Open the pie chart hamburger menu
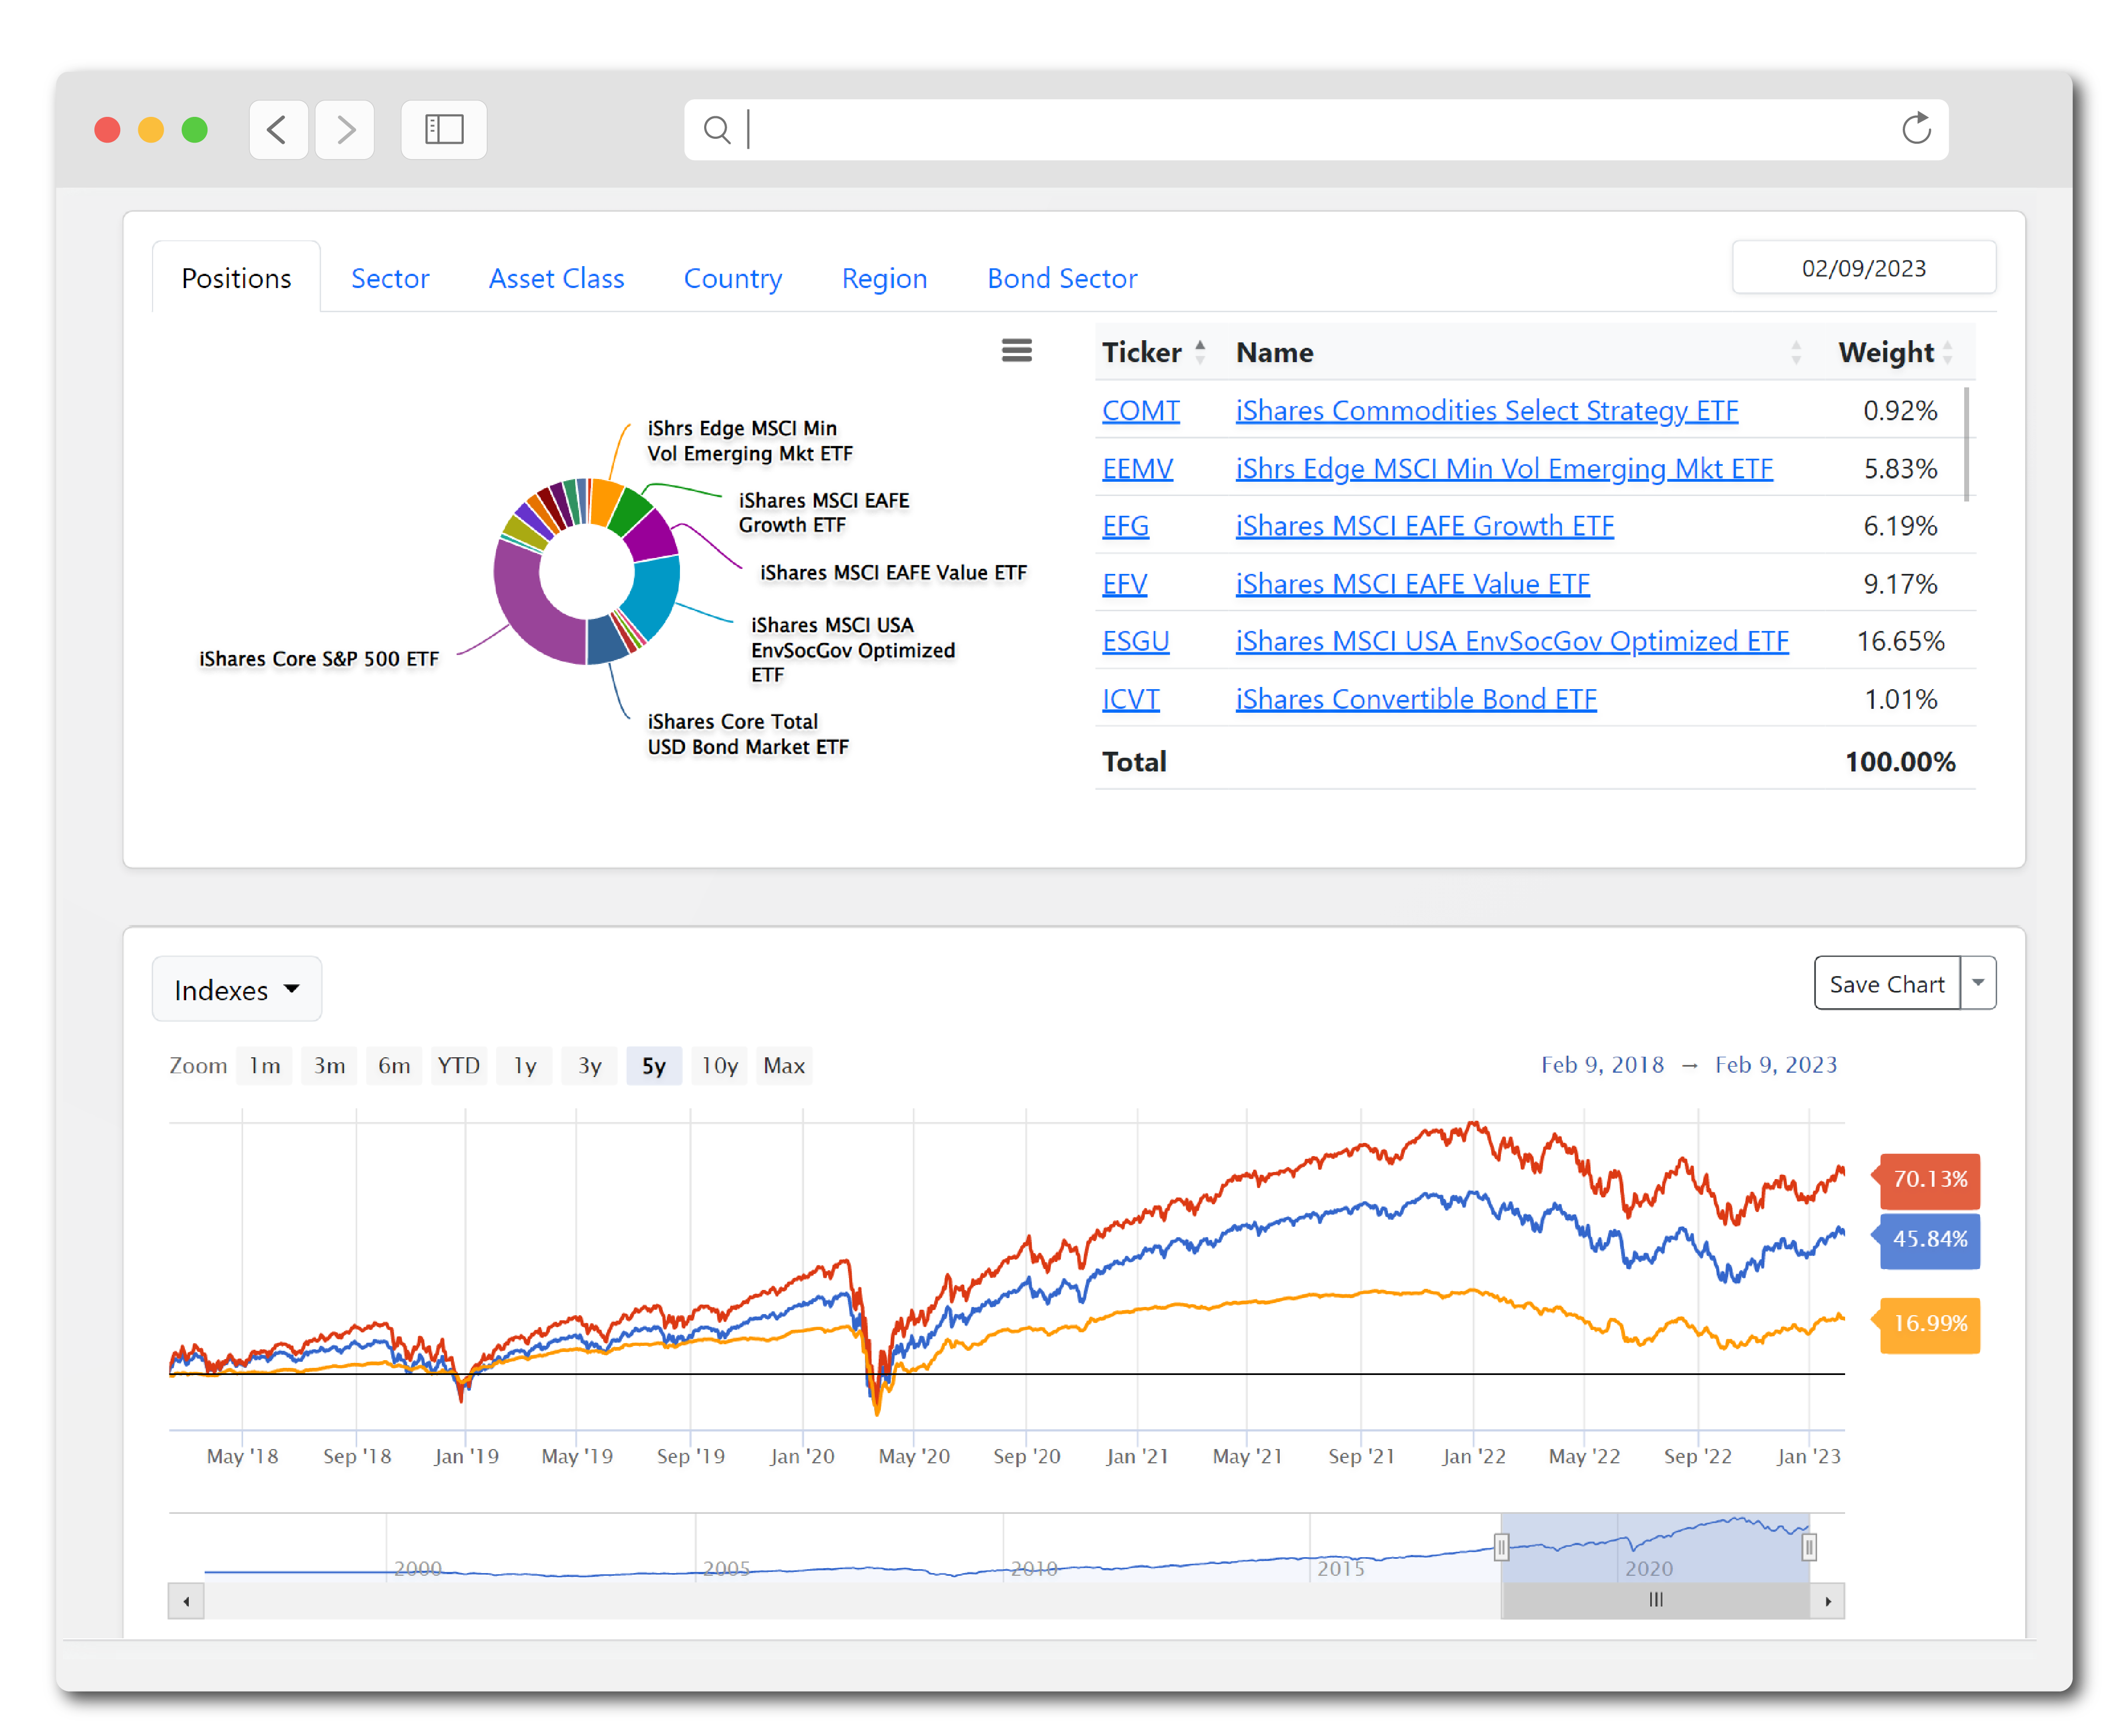2125x1736 pixels. coord(1016,351)
